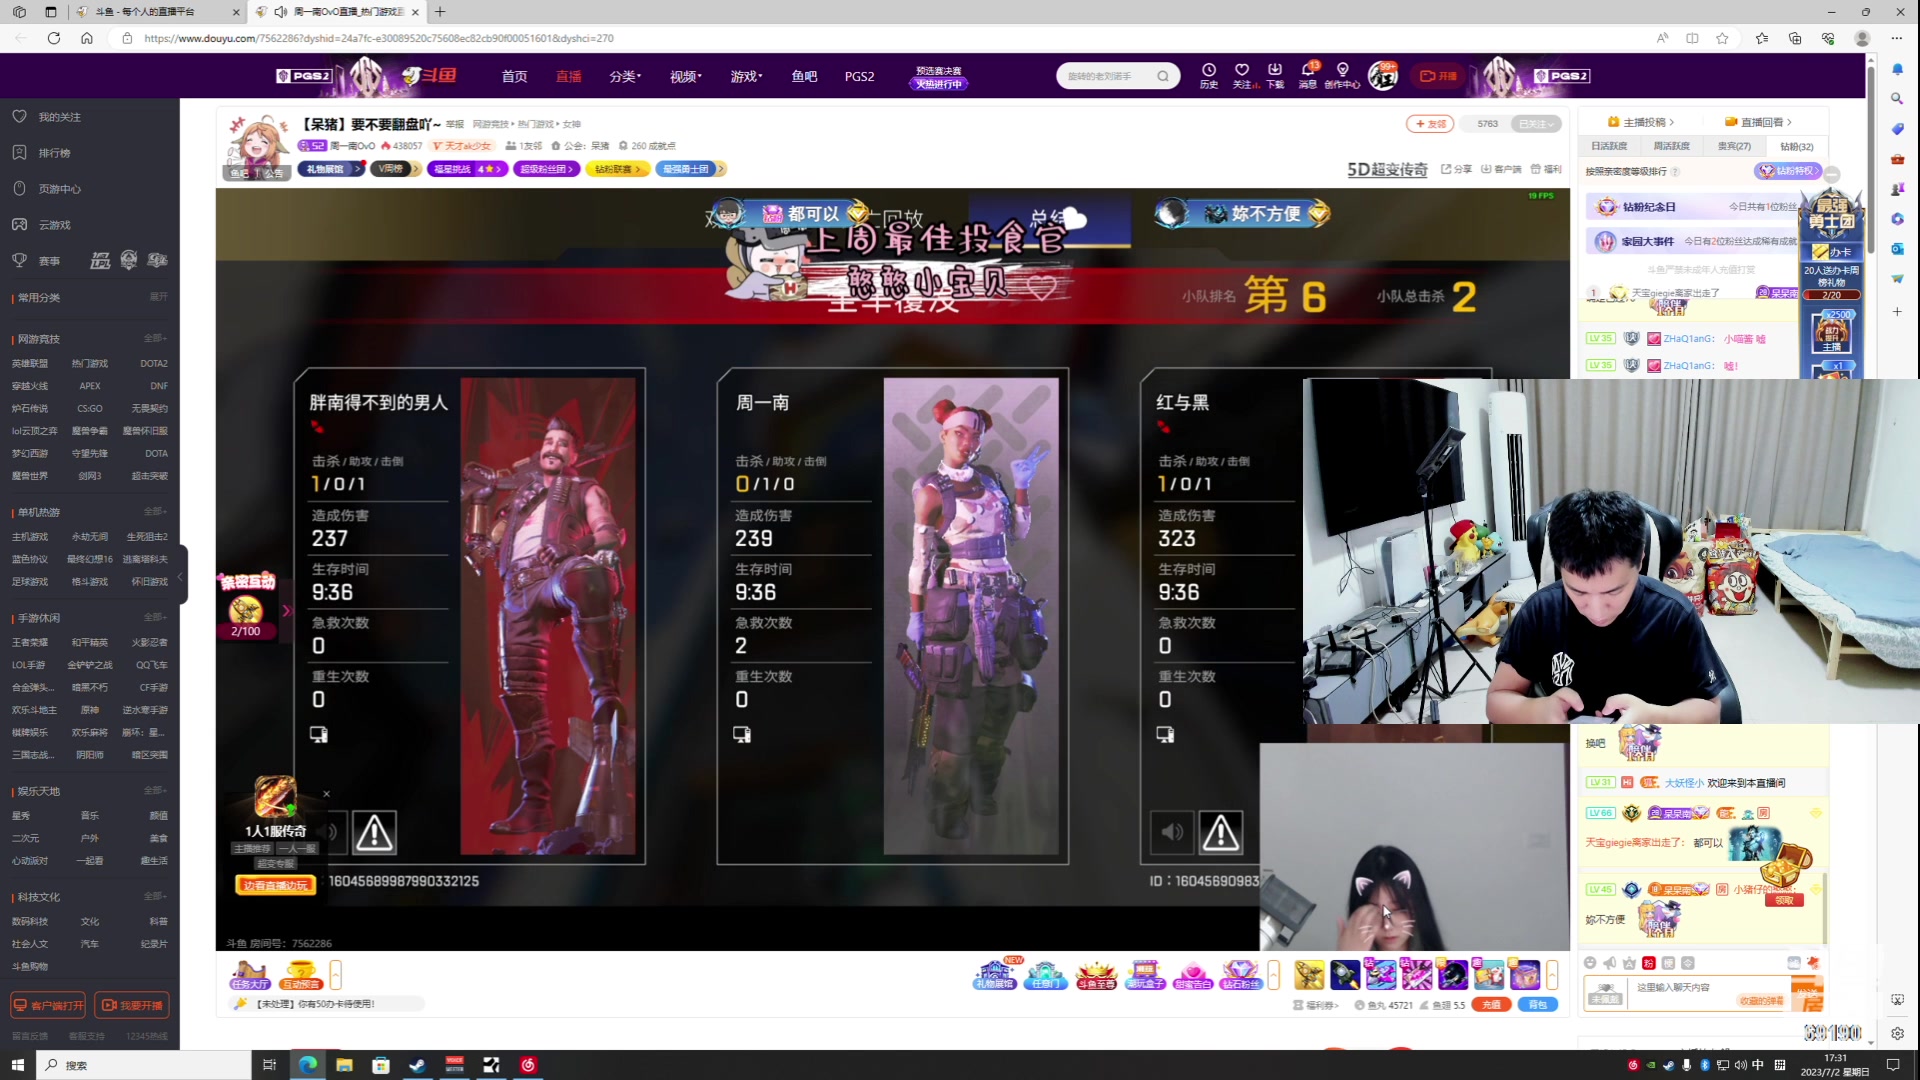
Task: Open the 斗鱼至尊 crown icon
Action: [x=1096, y=974]
